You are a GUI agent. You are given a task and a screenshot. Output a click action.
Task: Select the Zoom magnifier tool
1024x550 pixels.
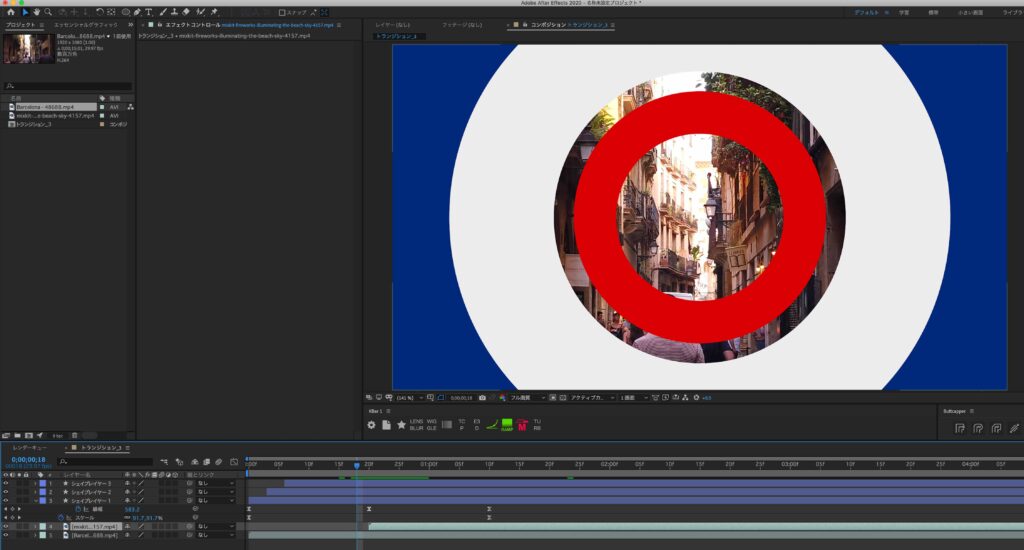(48, 12)
